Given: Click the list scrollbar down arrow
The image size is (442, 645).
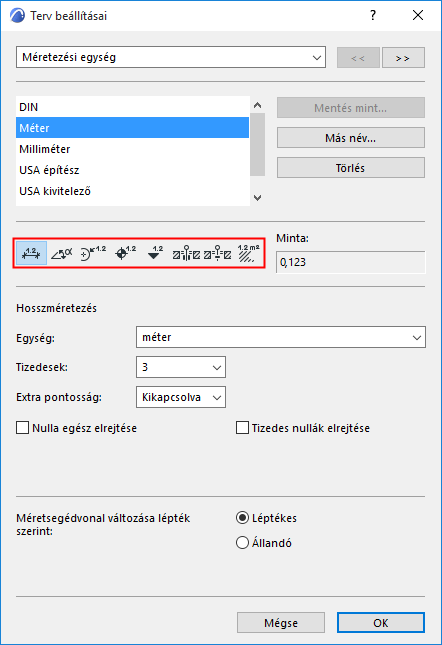Looking at the screenshot, I should [257, 198].
